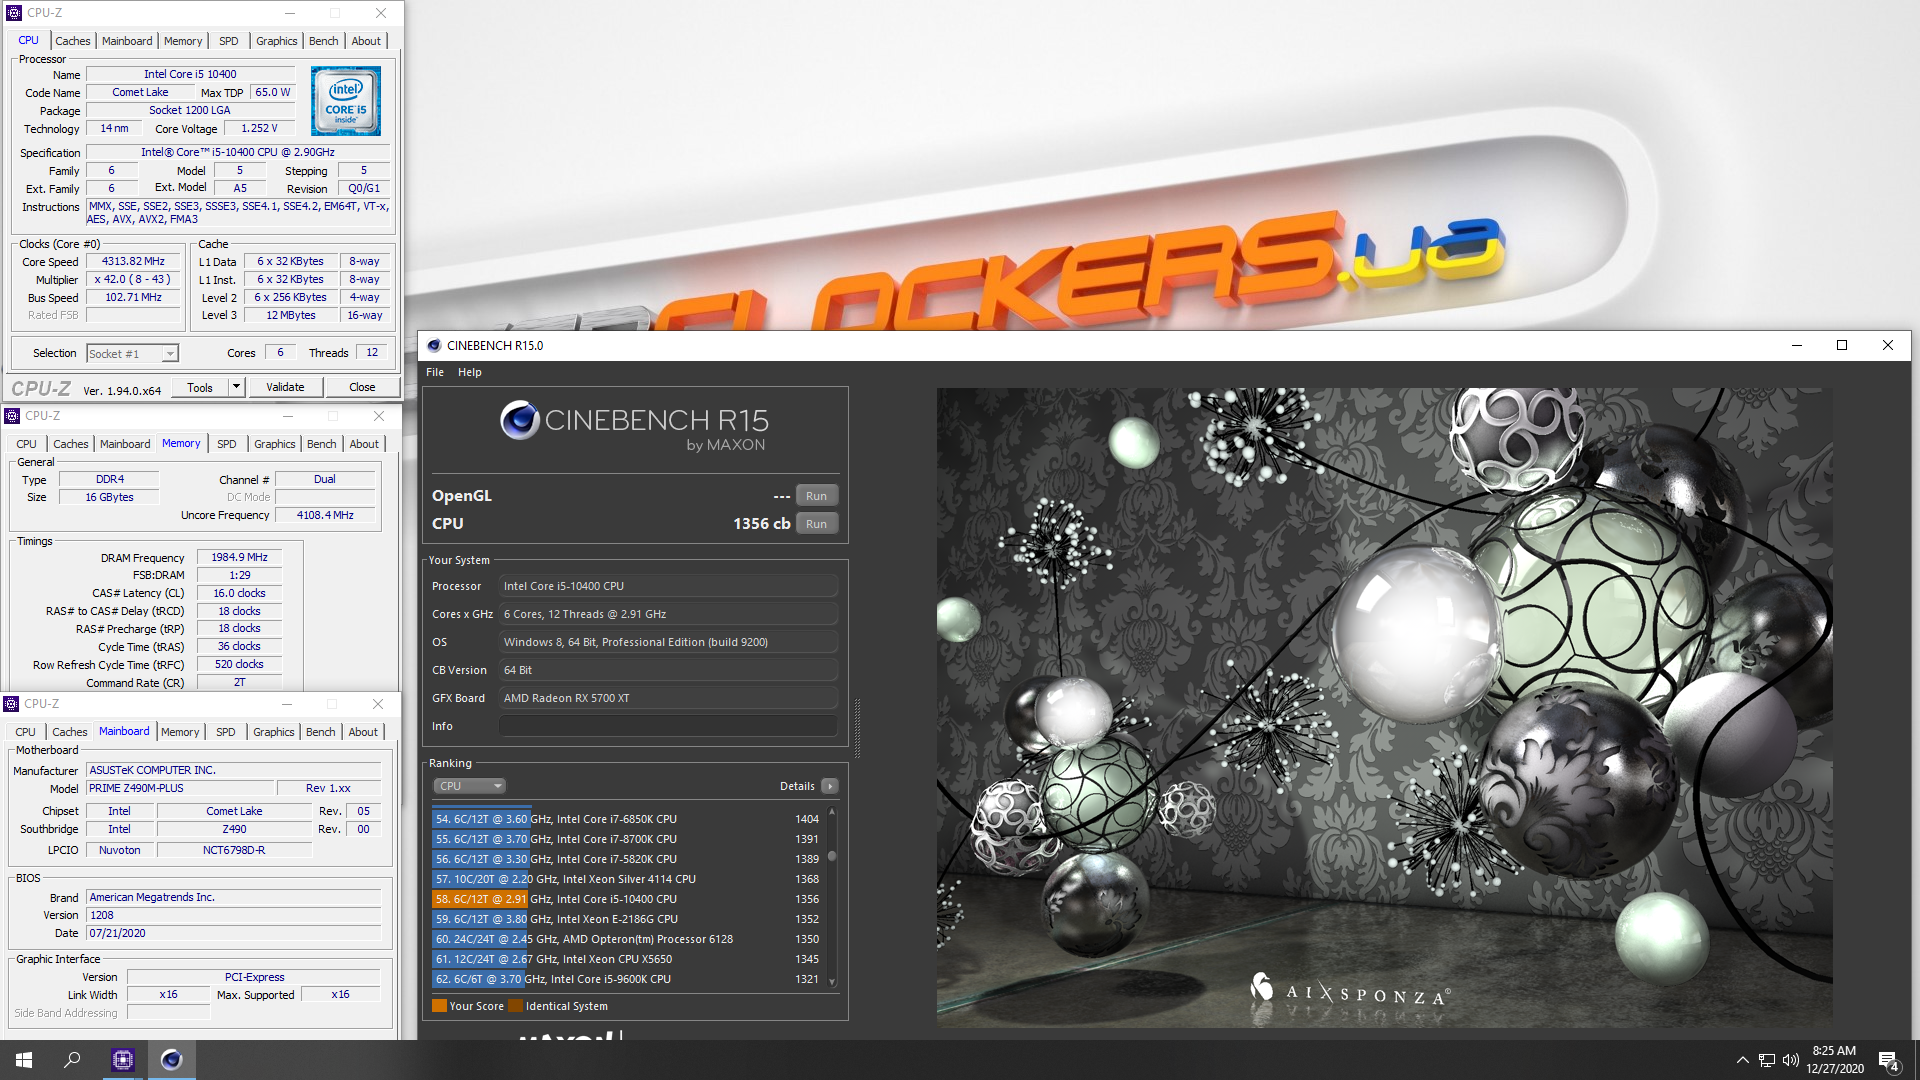Click the GFX Board field AMD Radeon RX 5700 XT
This screenshot has height=1080, width=1920.
click(668, 698)
